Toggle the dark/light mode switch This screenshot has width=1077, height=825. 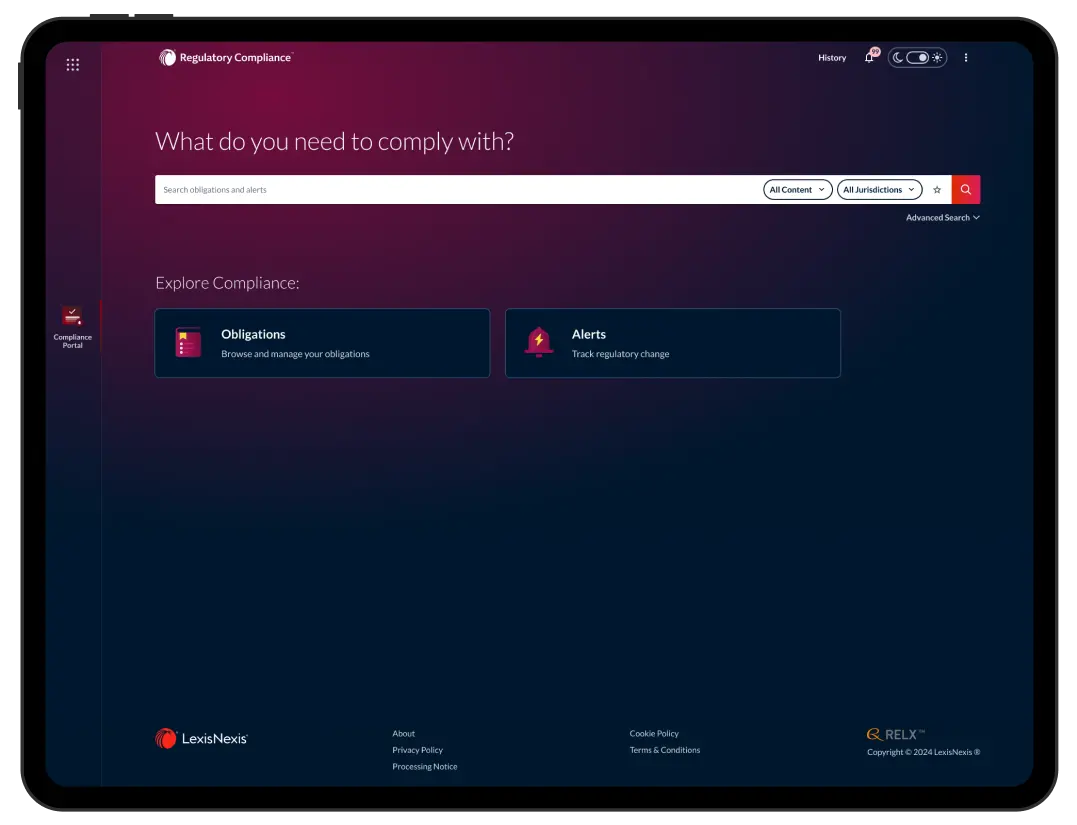(917, 58)
